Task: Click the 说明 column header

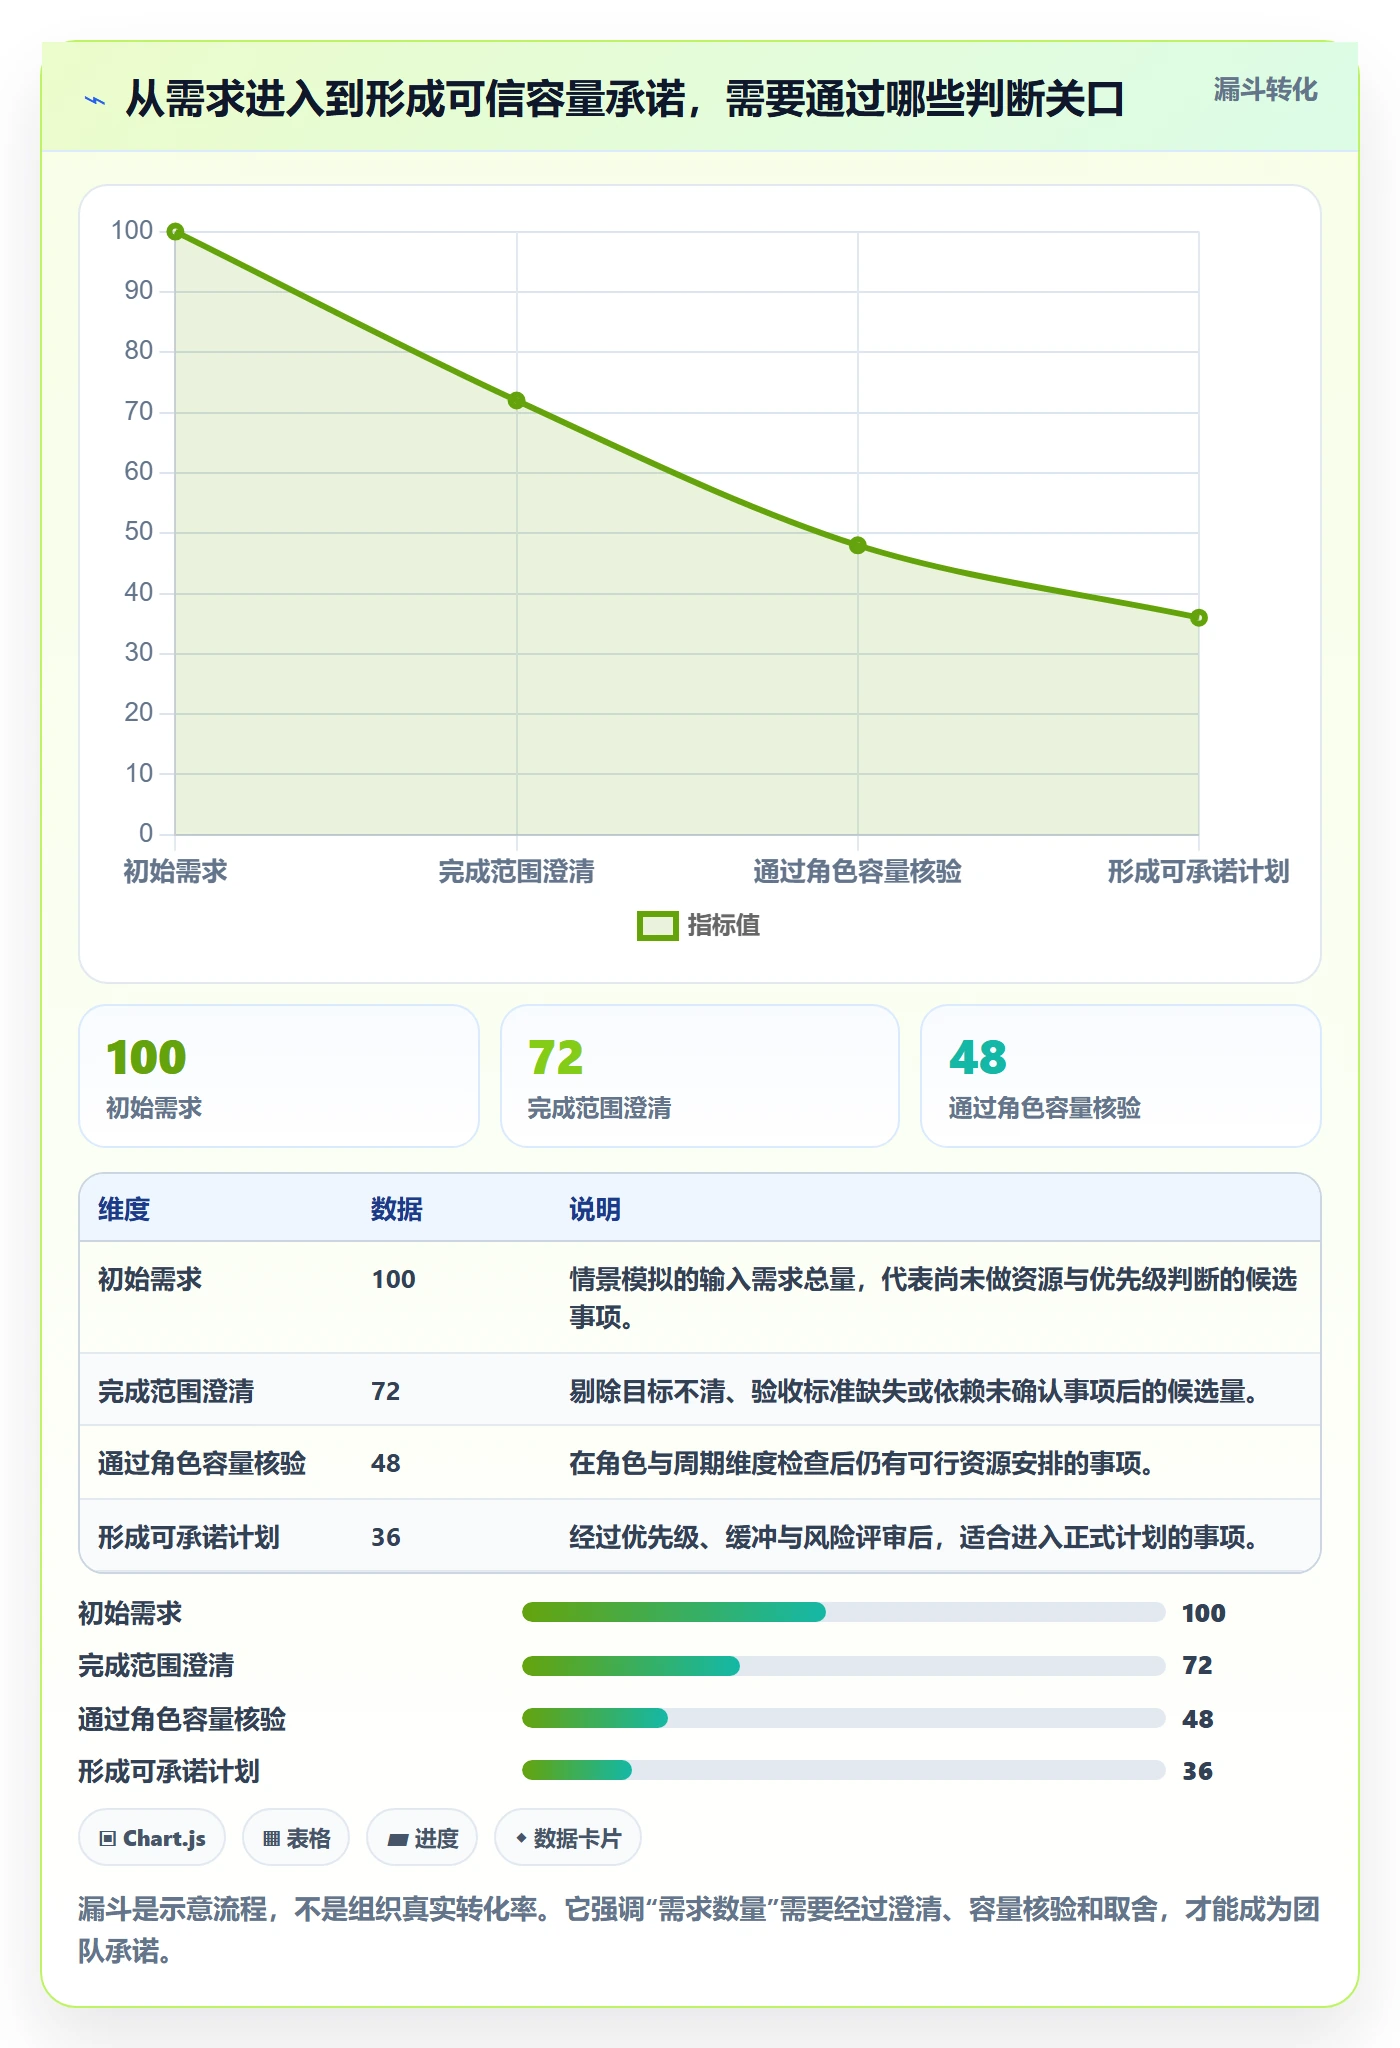Action: coord(595,1209)
